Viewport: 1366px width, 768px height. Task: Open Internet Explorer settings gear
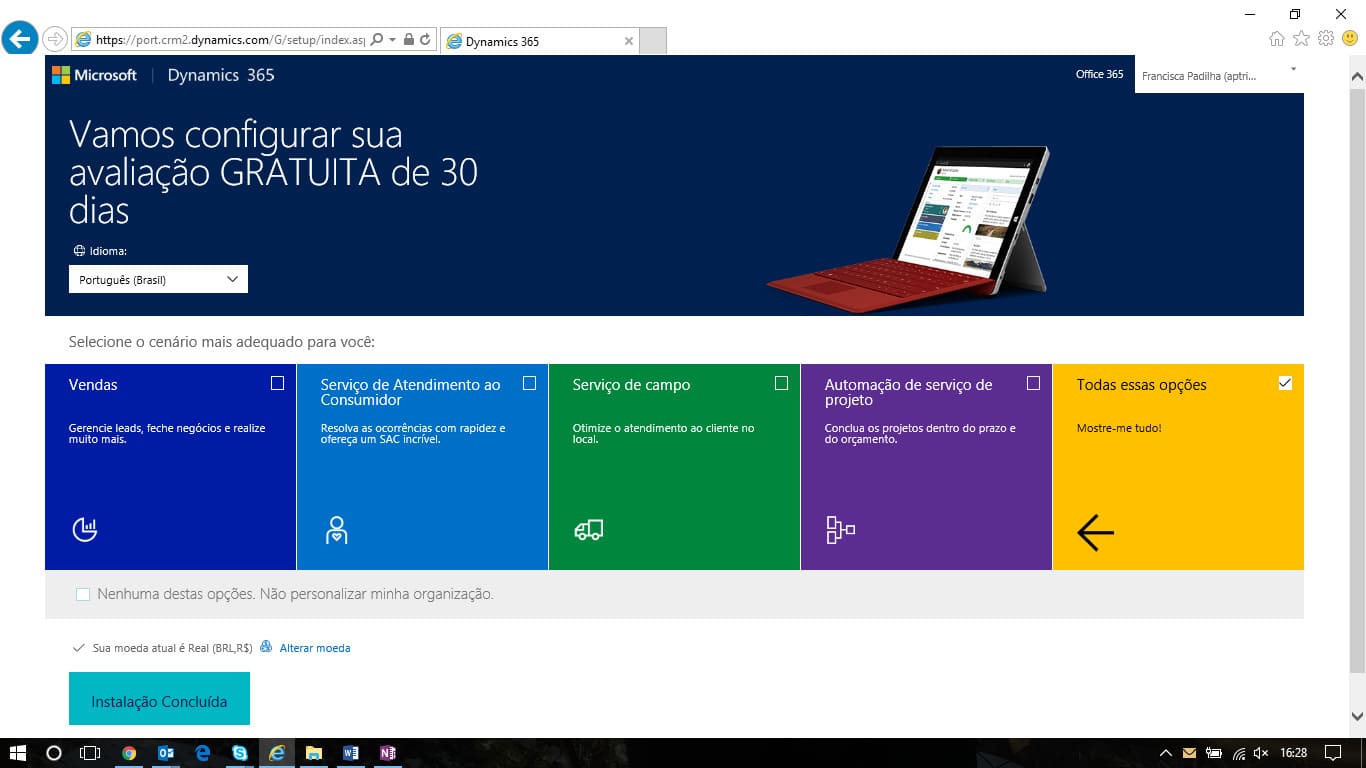1326,39
